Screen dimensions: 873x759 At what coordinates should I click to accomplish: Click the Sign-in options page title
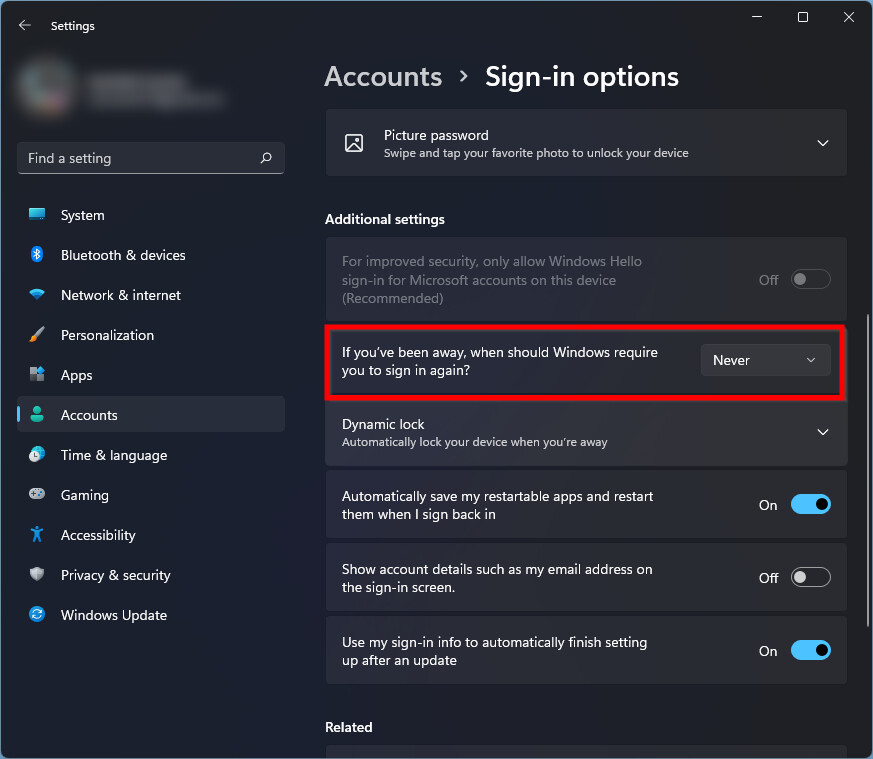(582, 77)
